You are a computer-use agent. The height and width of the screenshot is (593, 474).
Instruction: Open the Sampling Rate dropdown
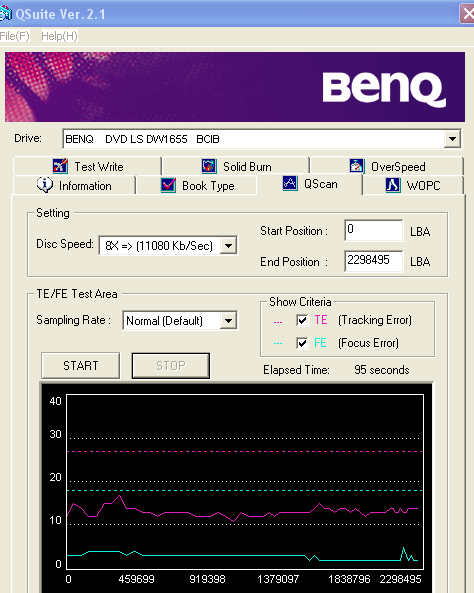click(228, 321)
